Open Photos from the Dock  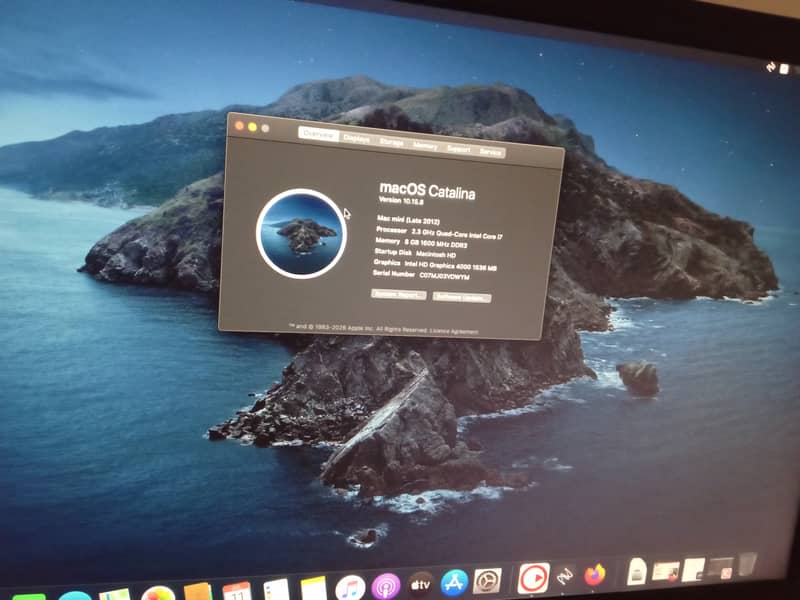pyautogui.click(x=158, y=594)
